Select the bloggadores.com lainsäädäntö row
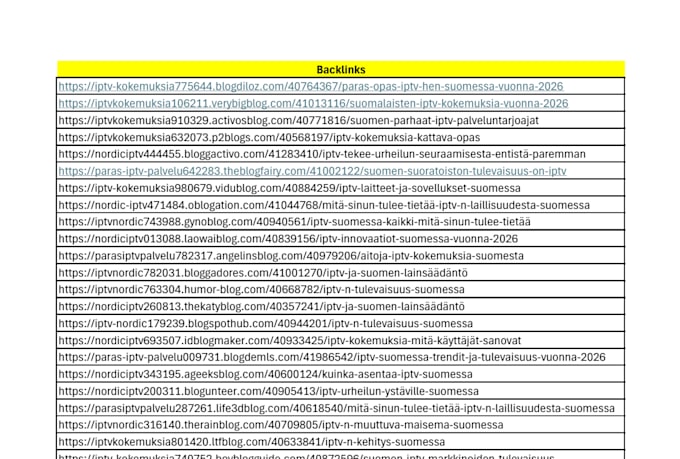 (x=340, y=272)
